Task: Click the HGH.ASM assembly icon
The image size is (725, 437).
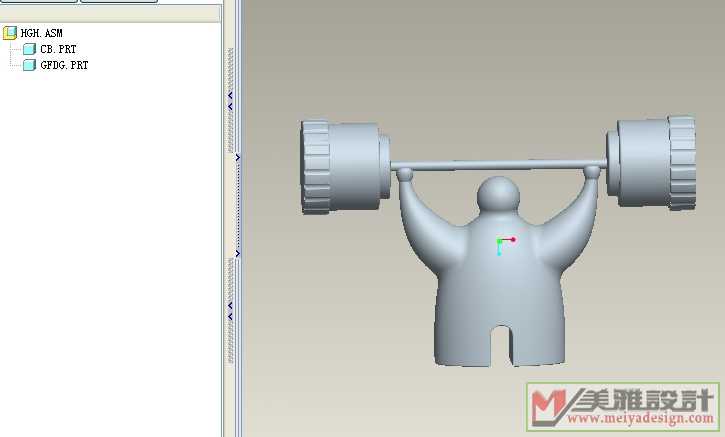Action: coord(10,33)
